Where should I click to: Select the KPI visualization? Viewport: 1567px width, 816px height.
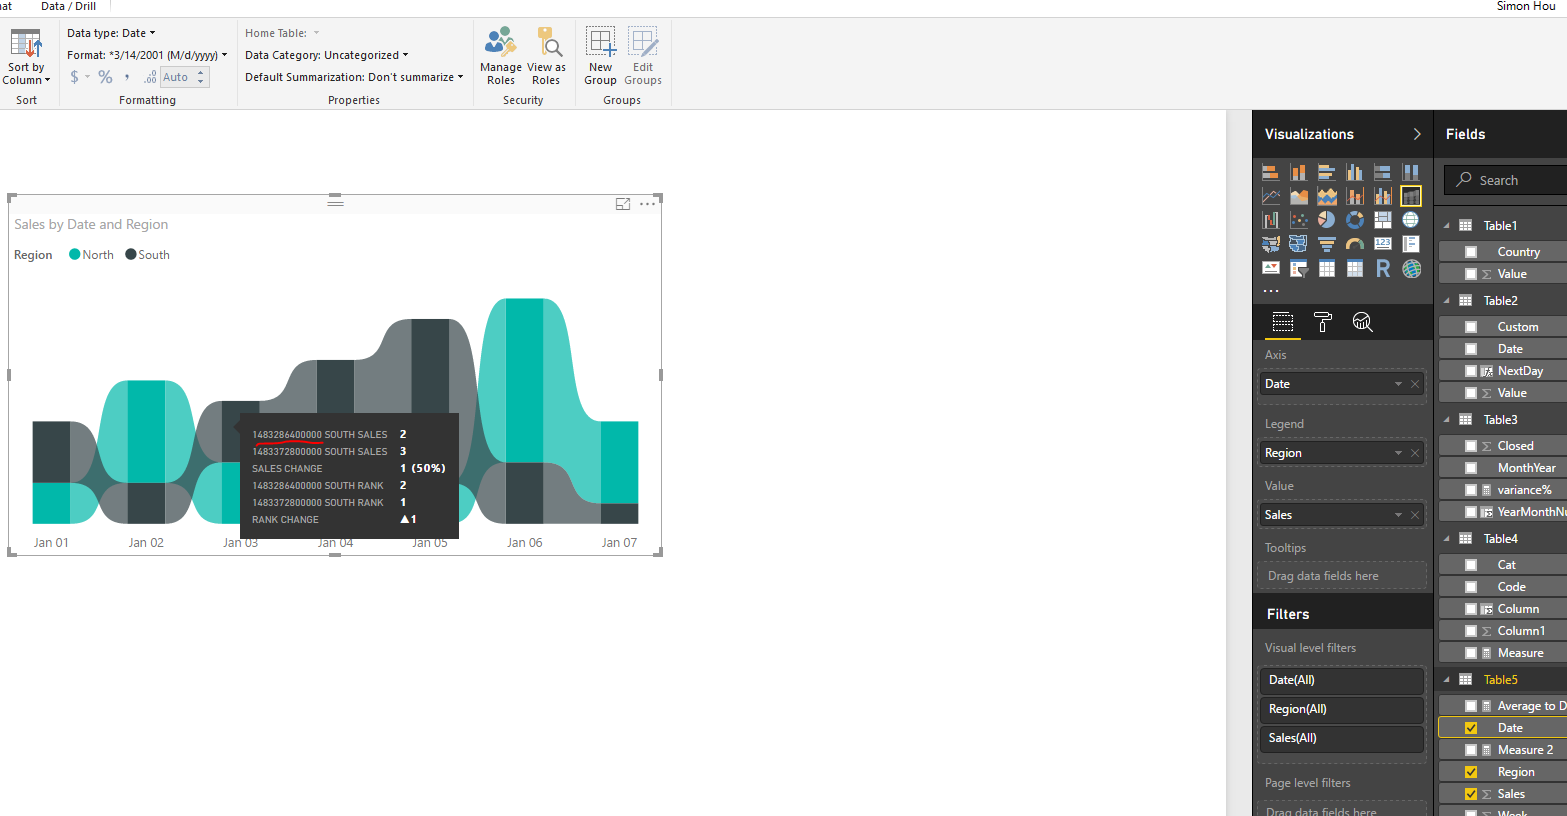[x=1271, y=268]
